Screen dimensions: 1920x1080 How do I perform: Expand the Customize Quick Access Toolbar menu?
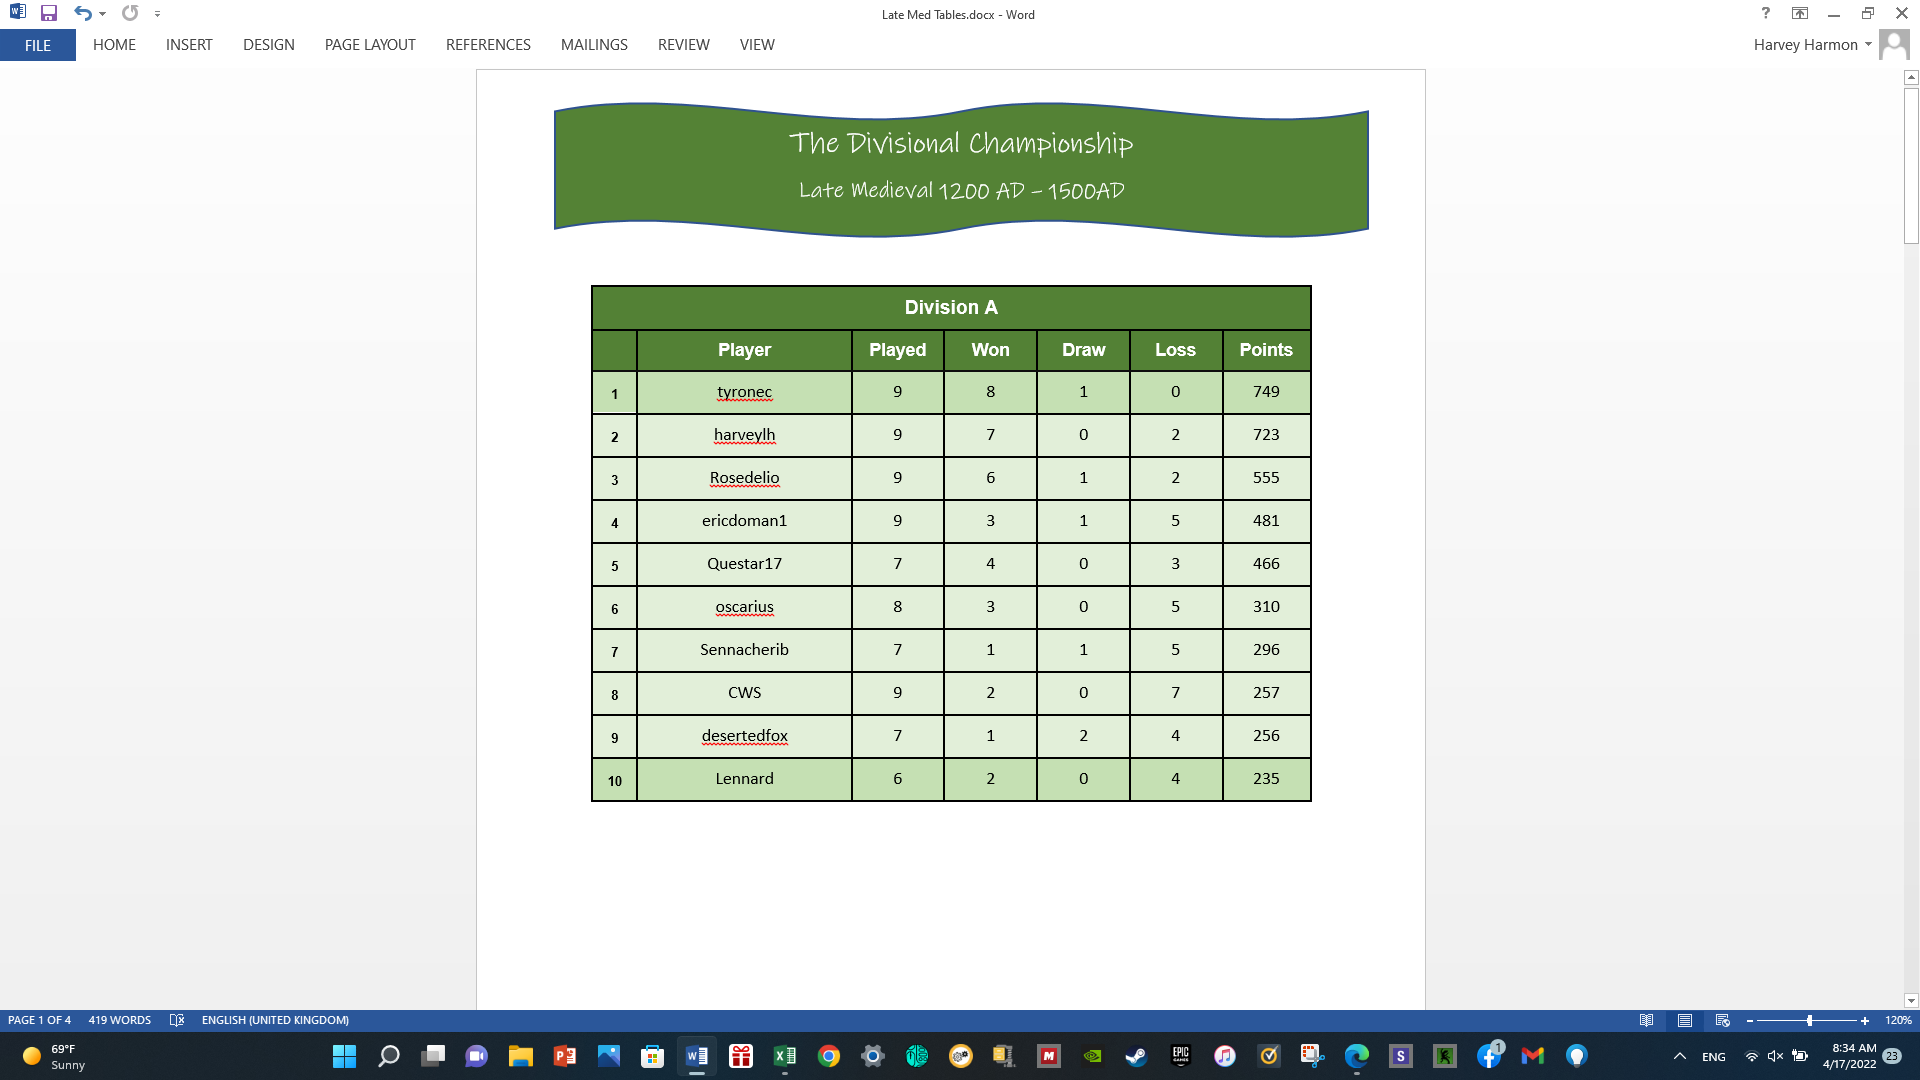(x=157, y=14)
